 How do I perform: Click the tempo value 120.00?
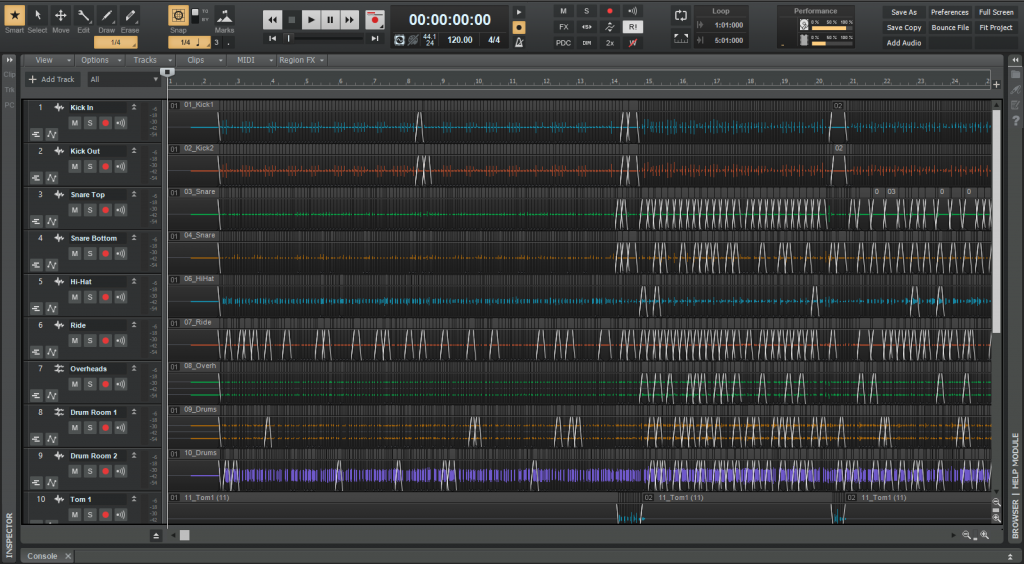click(x=460, y=40)
